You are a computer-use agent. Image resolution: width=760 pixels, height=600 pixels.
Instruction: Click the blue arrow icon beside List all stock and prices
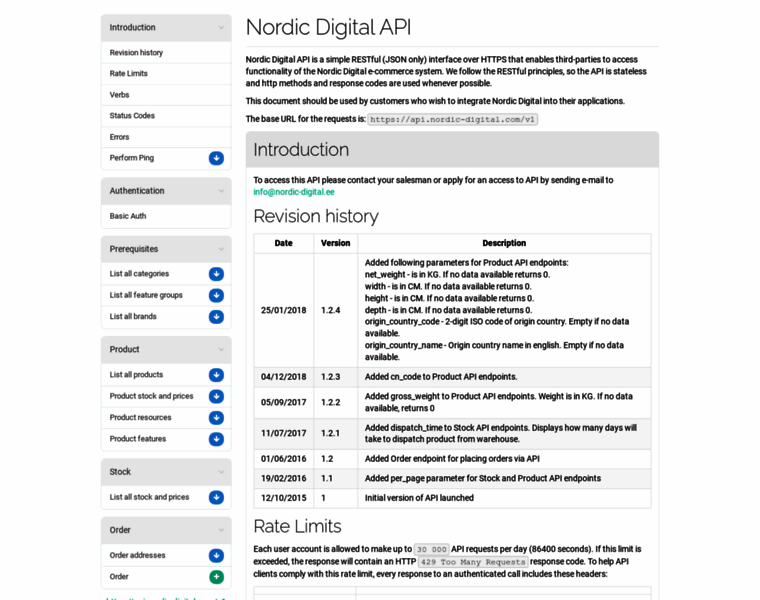click(x=216, y=497)
